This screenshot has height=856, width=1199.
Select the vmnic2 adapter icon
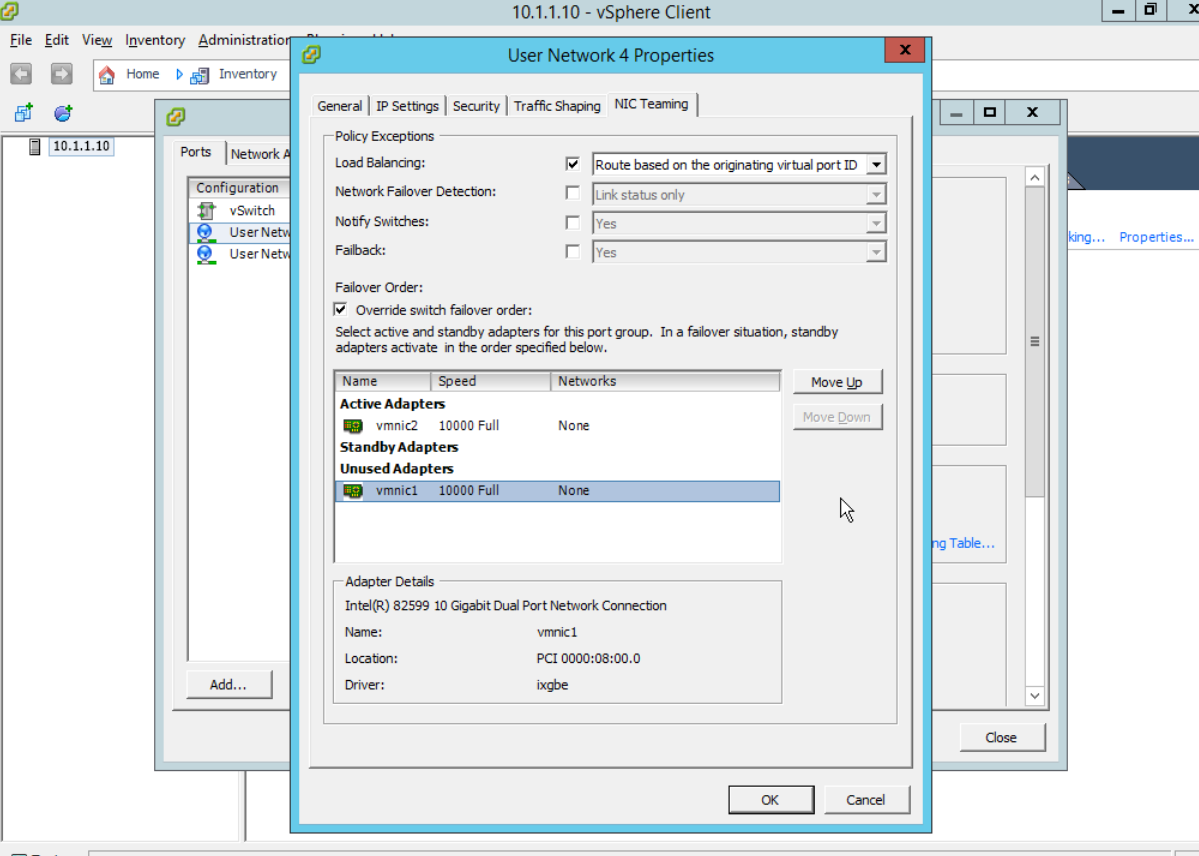[x=353, y=426]
